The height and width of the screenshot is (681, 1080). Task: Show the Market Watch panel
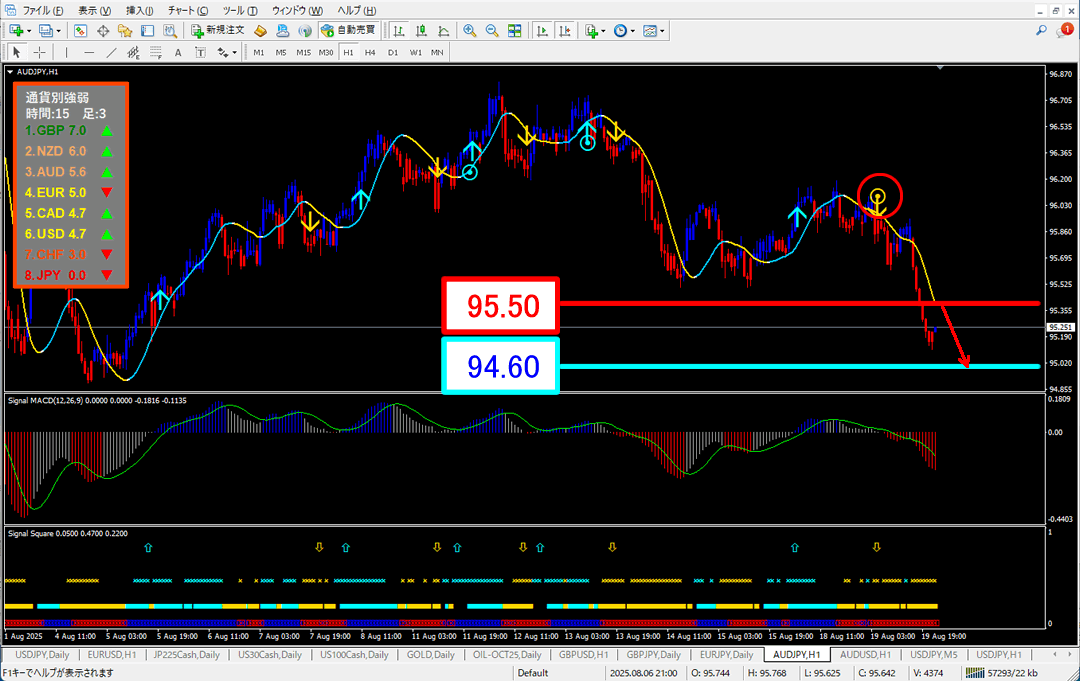point(81,31)
